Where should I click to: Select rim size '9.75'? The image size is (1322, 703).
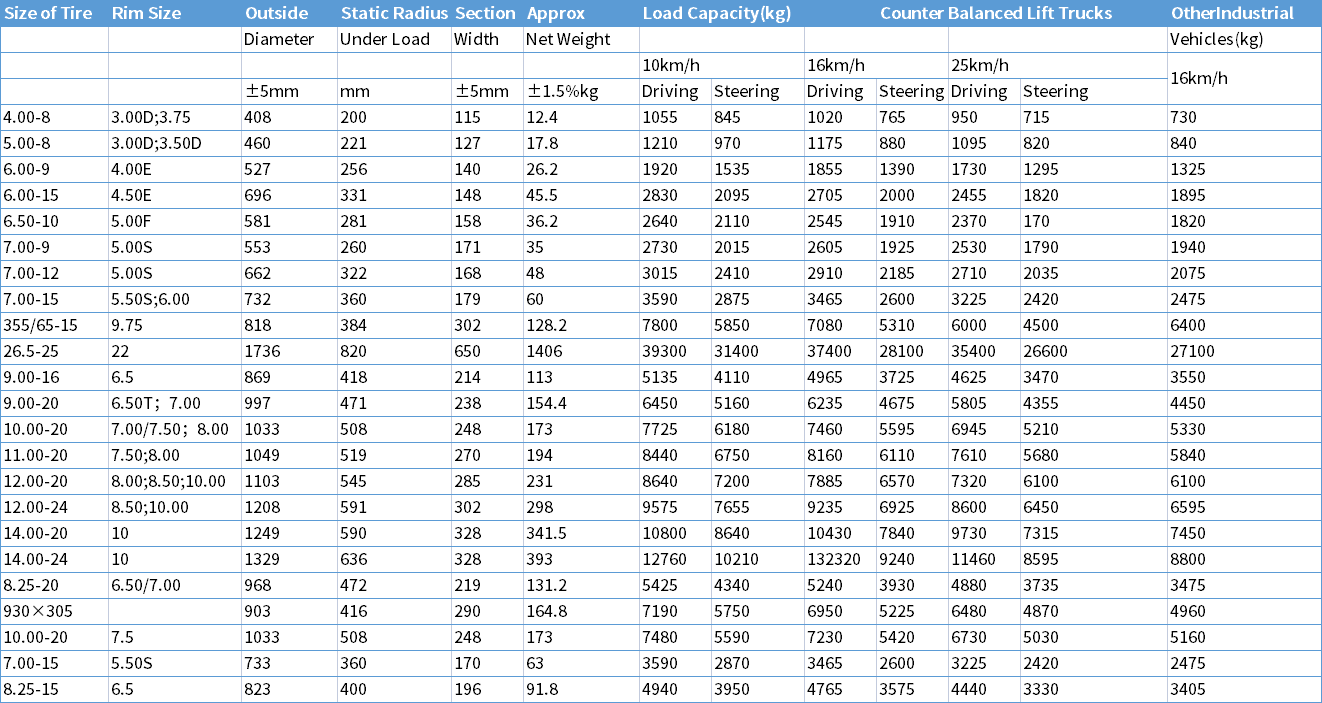coord(127,326)
